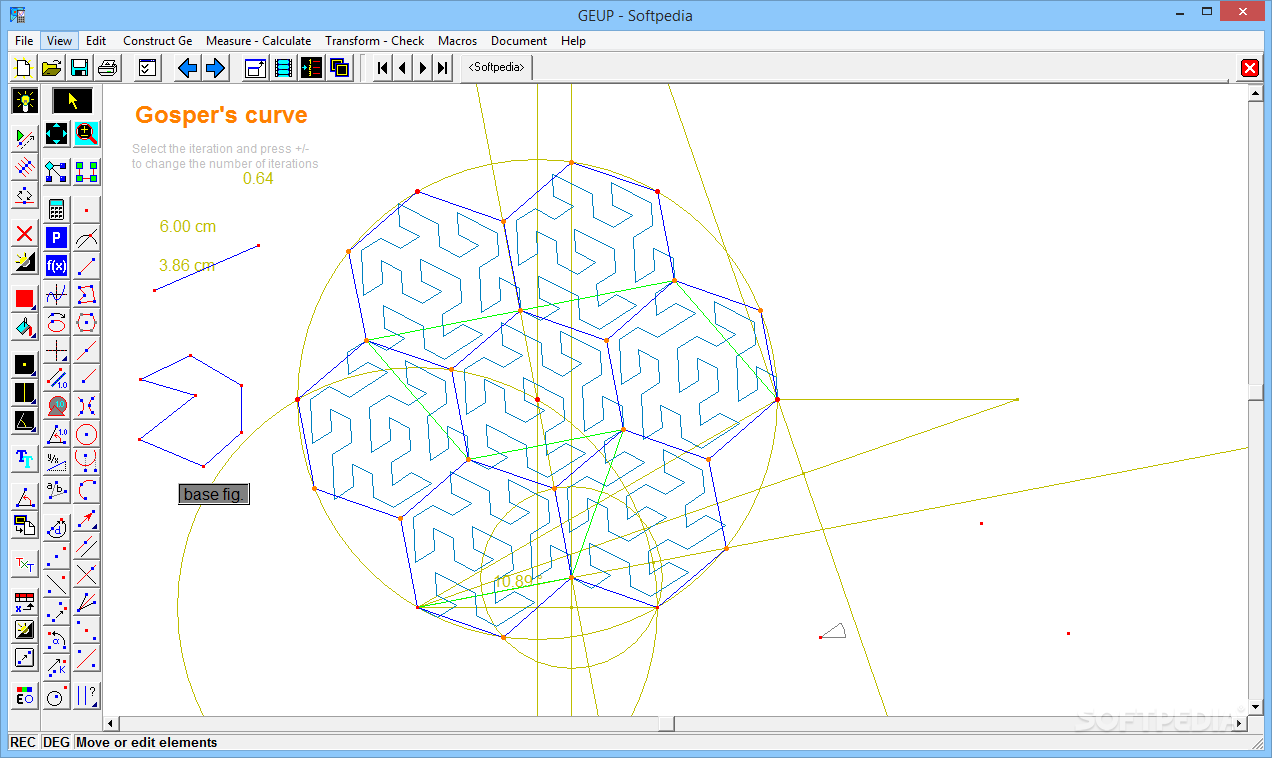Select the TT text style tool

tap(25, 459)
